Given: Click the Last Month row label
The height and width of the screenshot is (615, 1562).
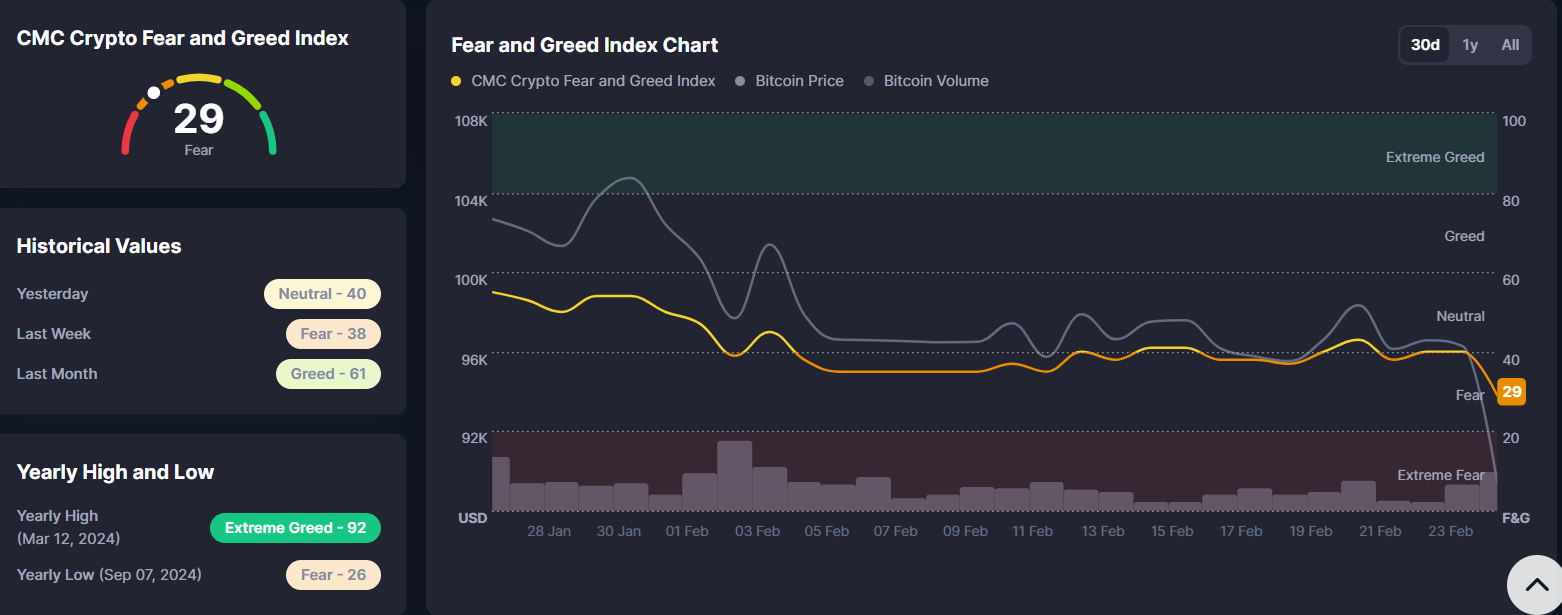Looking at the screenshot, I should click(57, 374).
